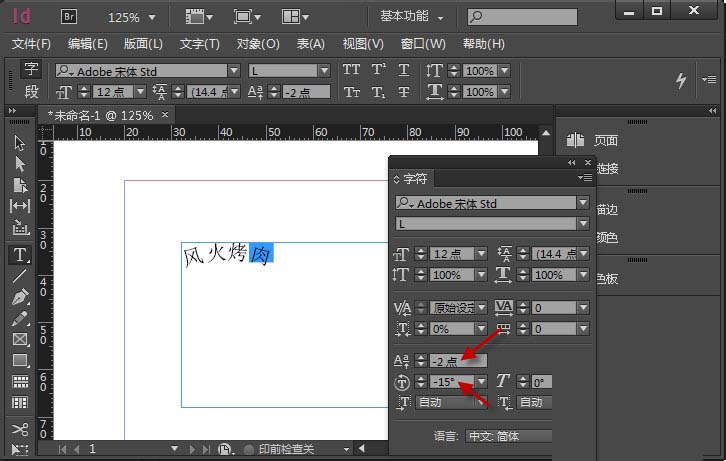Select the Free Transform tool
The image size is (726, 461).
[19, 449]
